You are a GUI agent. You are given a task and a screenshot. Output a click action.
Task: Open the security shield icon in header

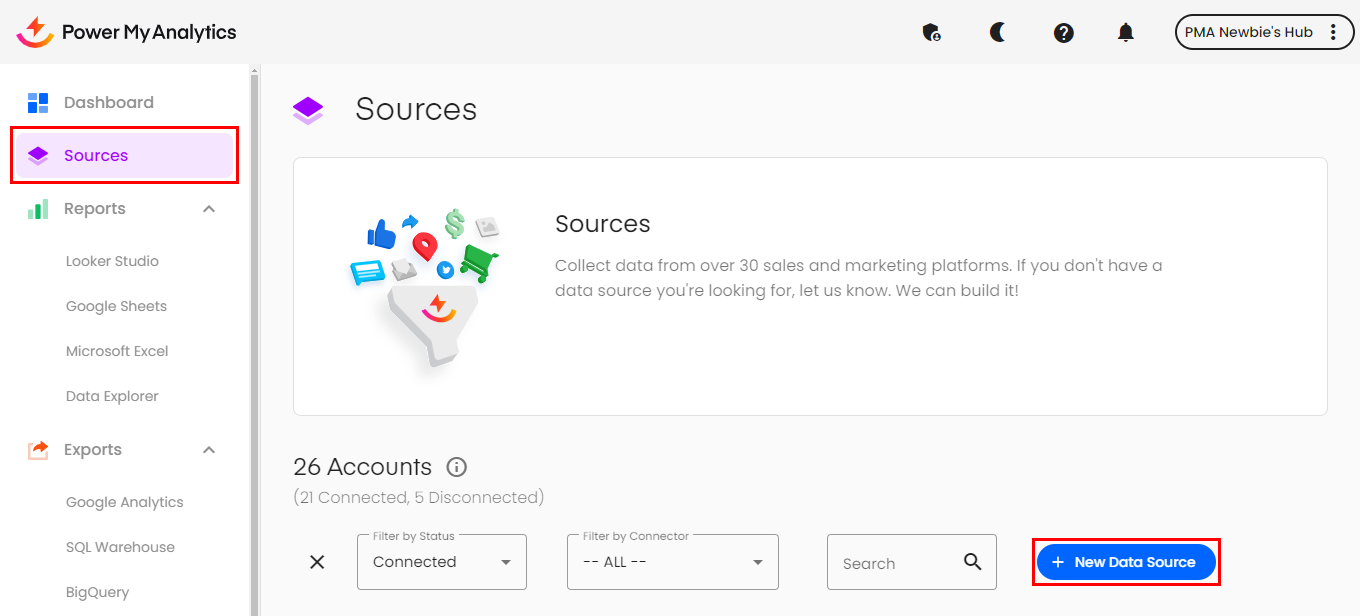(931, 33)
